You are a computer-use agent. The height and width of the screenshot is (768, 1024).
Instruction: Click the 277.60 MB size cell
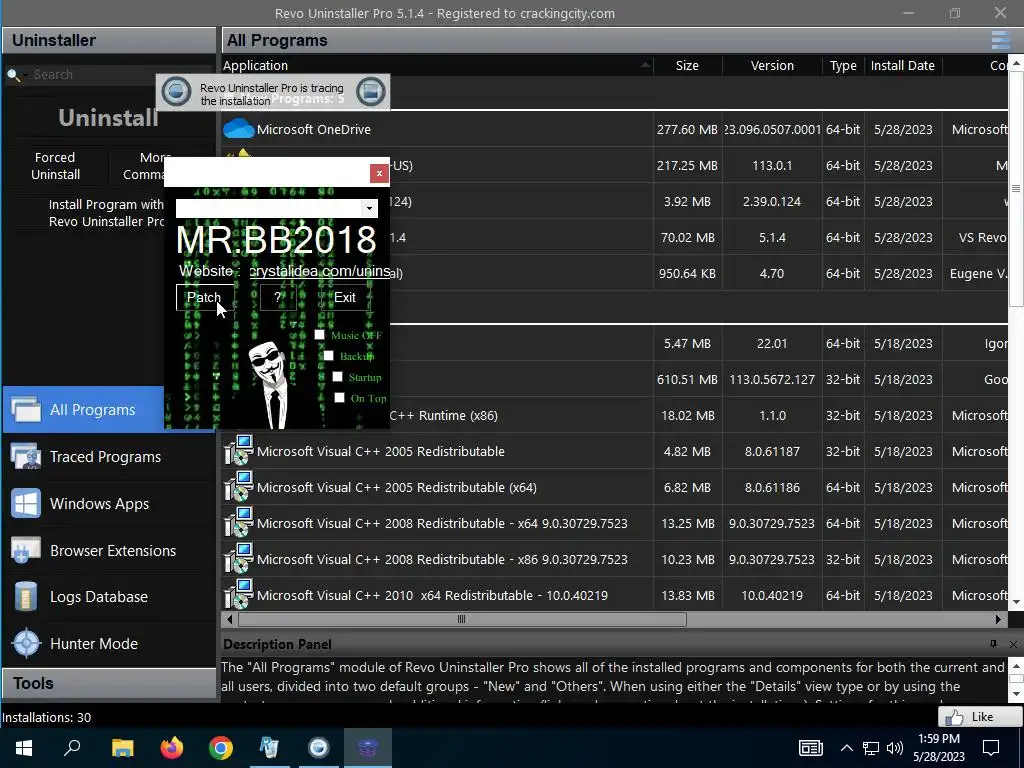point(687,129)
